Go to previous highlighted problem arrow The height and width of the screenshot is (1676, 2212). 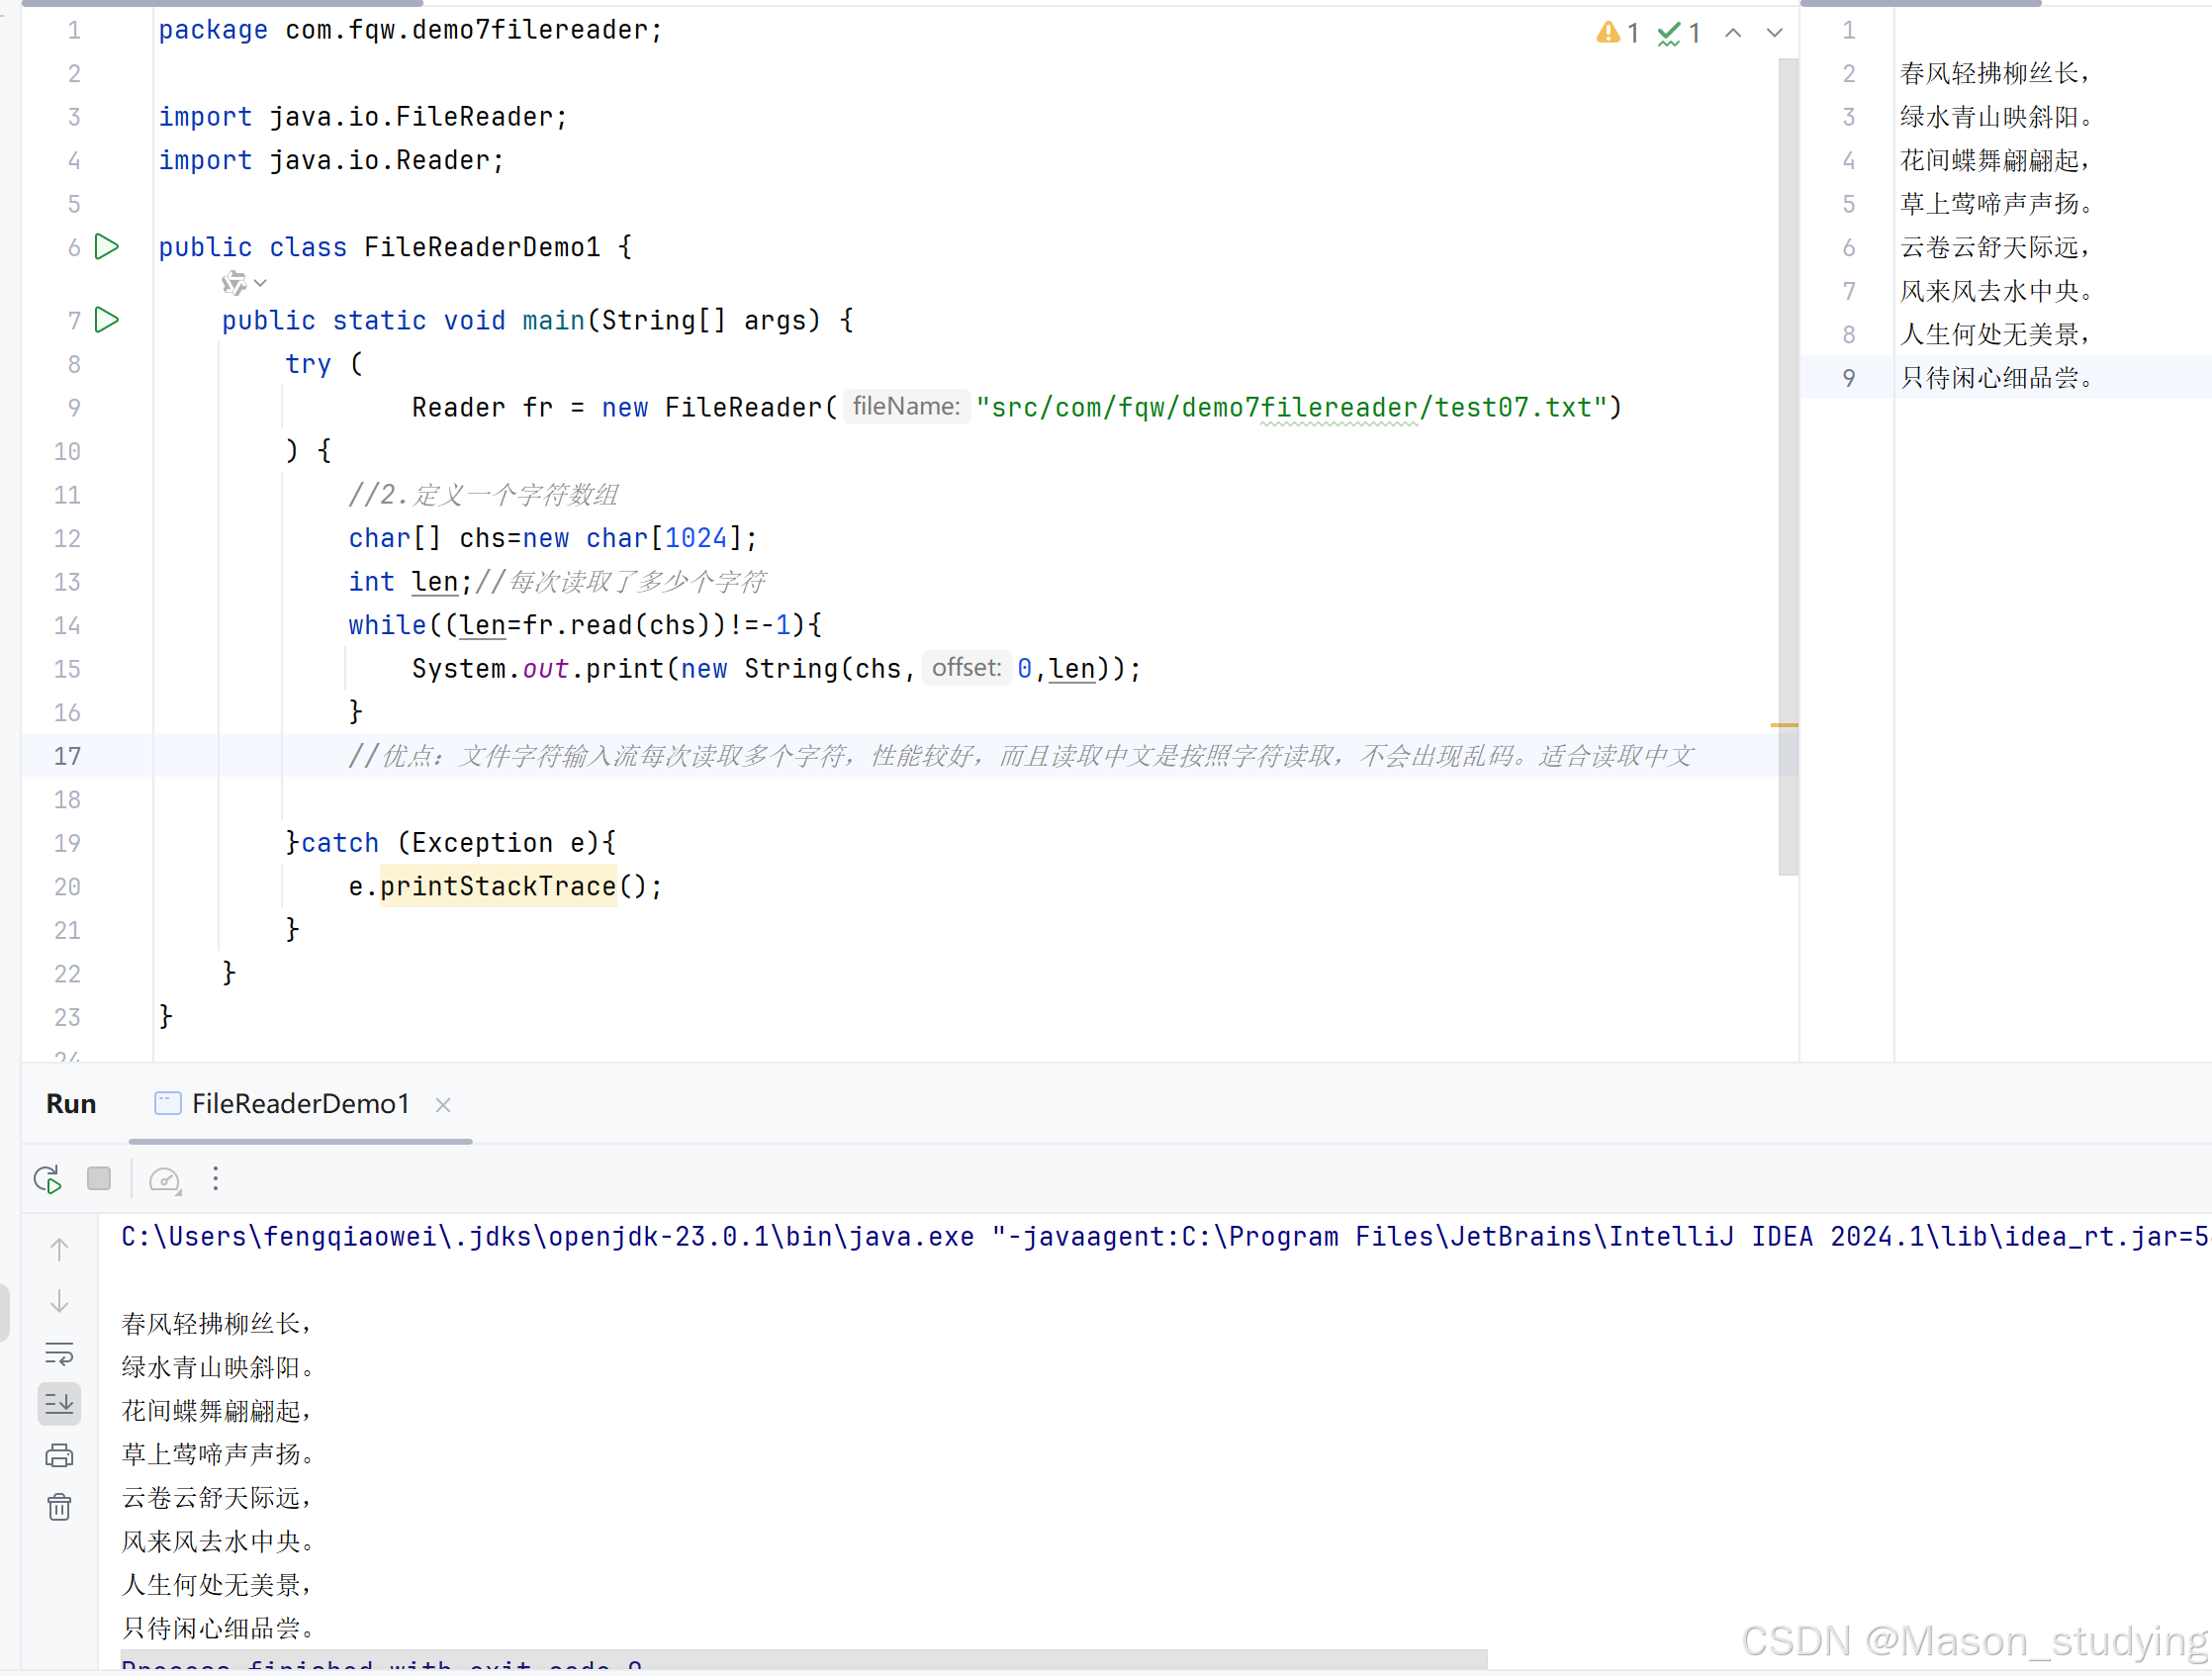point(1733,33)
